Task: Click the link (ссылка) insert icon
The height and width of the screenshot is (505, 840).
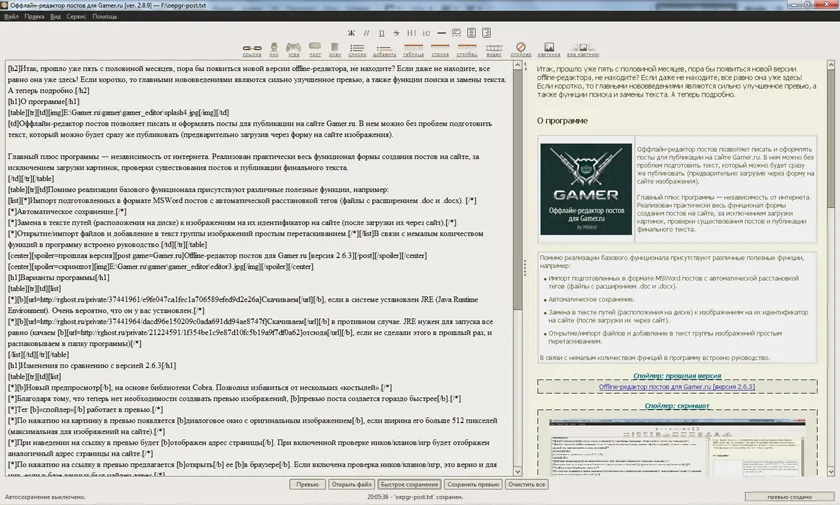Action: click(252, 48)
